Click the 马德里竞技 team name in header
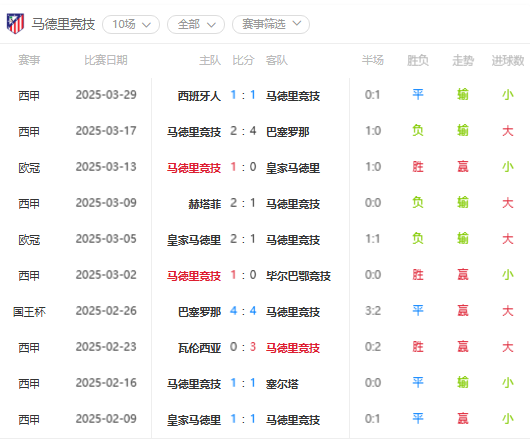 [x=63, y=24]
